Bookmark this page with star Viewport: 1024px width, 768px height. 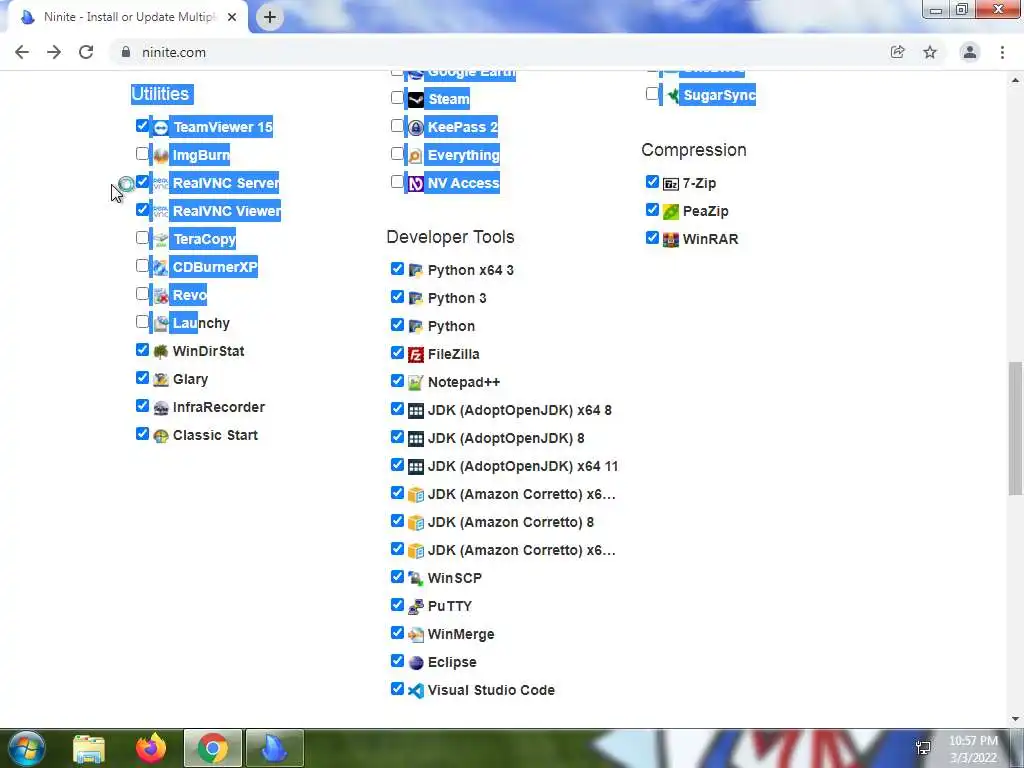coord(930,52)
